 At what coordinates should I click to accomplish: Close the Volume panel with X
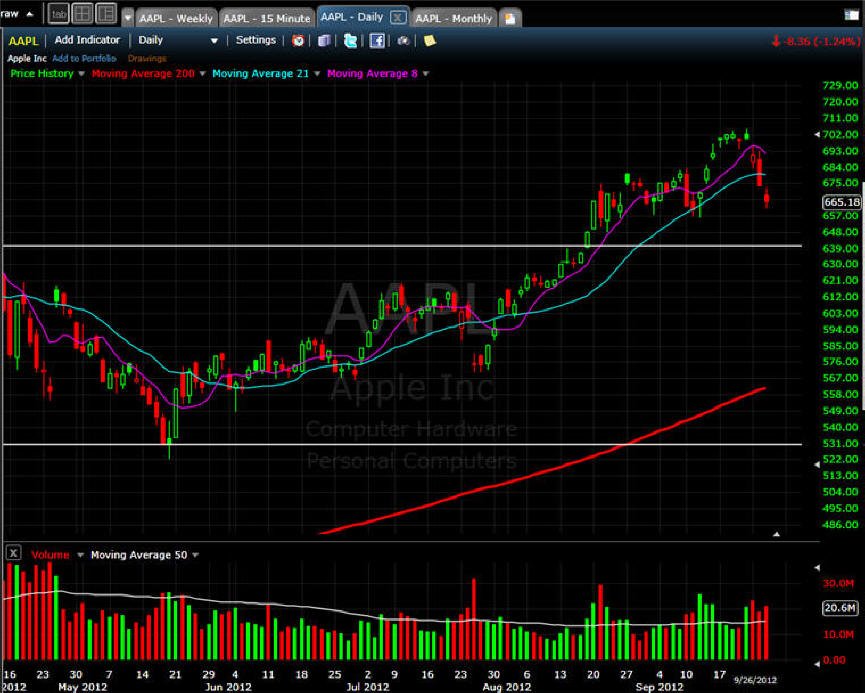13,553
